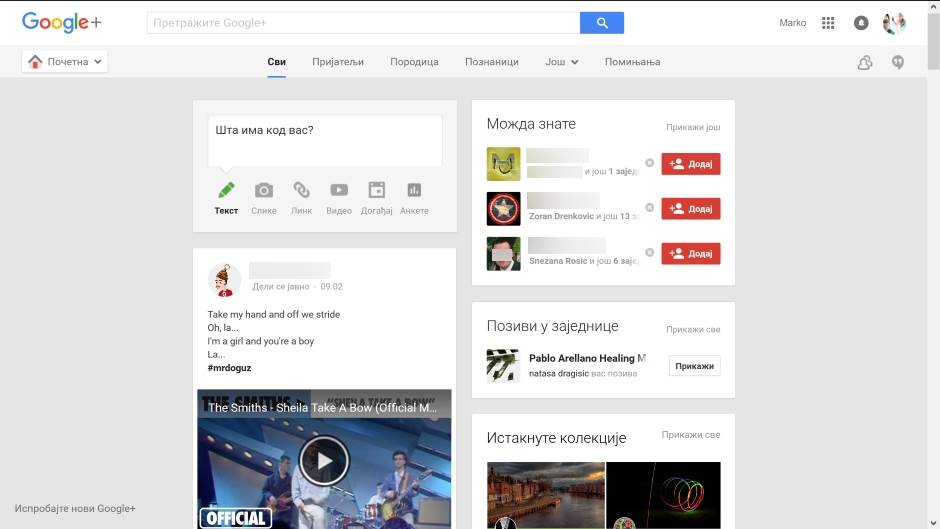This screenshot has width=940, height=529.
Task: Select the Анкете poll icon
Action: click(414, 191)
